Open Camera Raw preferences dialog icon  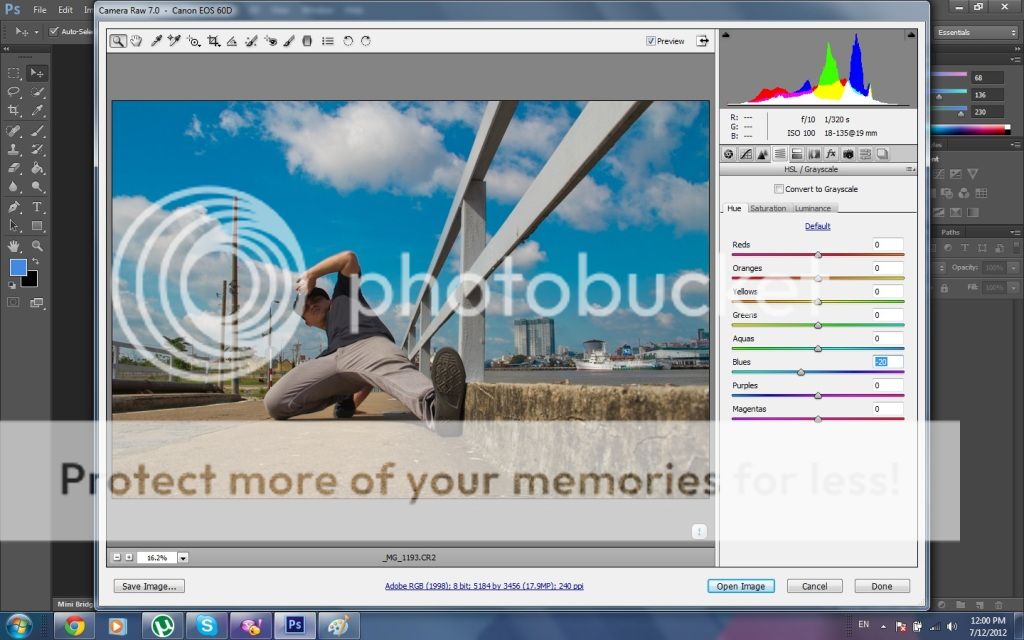(x=328, y=41)
